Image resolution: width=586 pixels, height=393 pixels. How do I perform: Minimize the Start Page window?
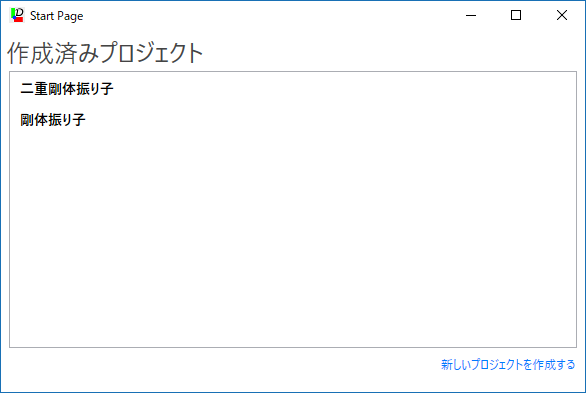471,15
